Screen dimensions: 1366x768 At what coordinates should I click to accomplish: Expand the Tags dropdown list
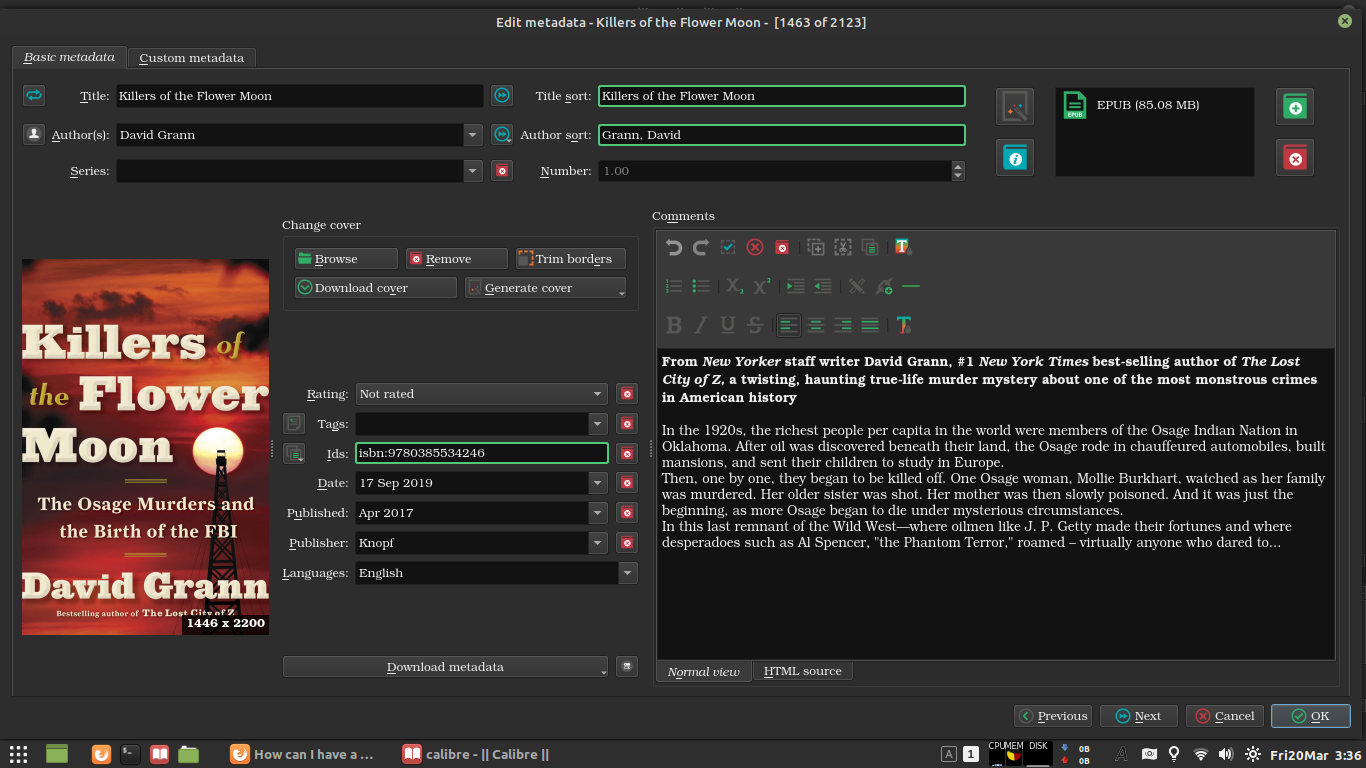coord(598,424)
